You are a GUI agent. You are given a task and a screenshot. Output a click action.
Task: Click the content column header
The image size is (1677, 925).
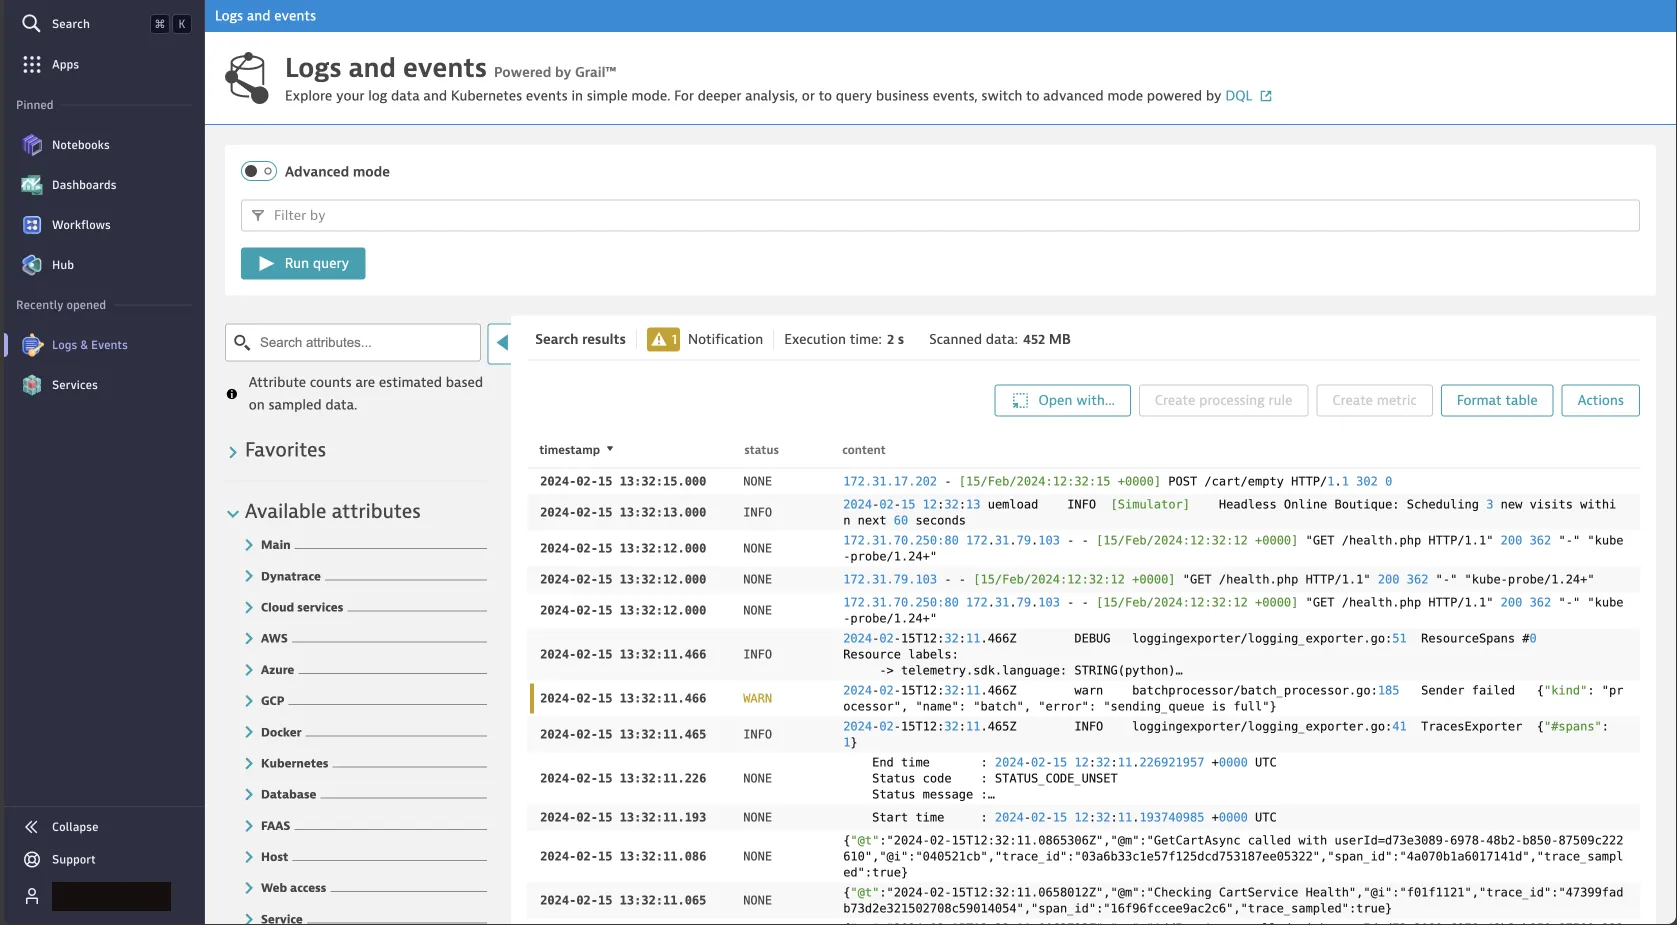click(x=864, y=450)
